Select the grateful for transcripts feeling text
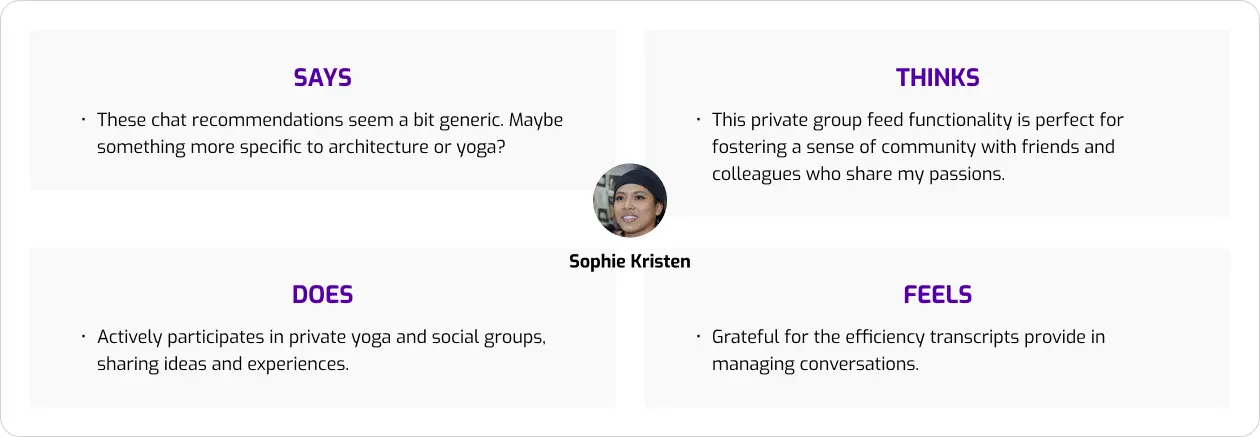The image size is (1260, 437). pos(908,350)
